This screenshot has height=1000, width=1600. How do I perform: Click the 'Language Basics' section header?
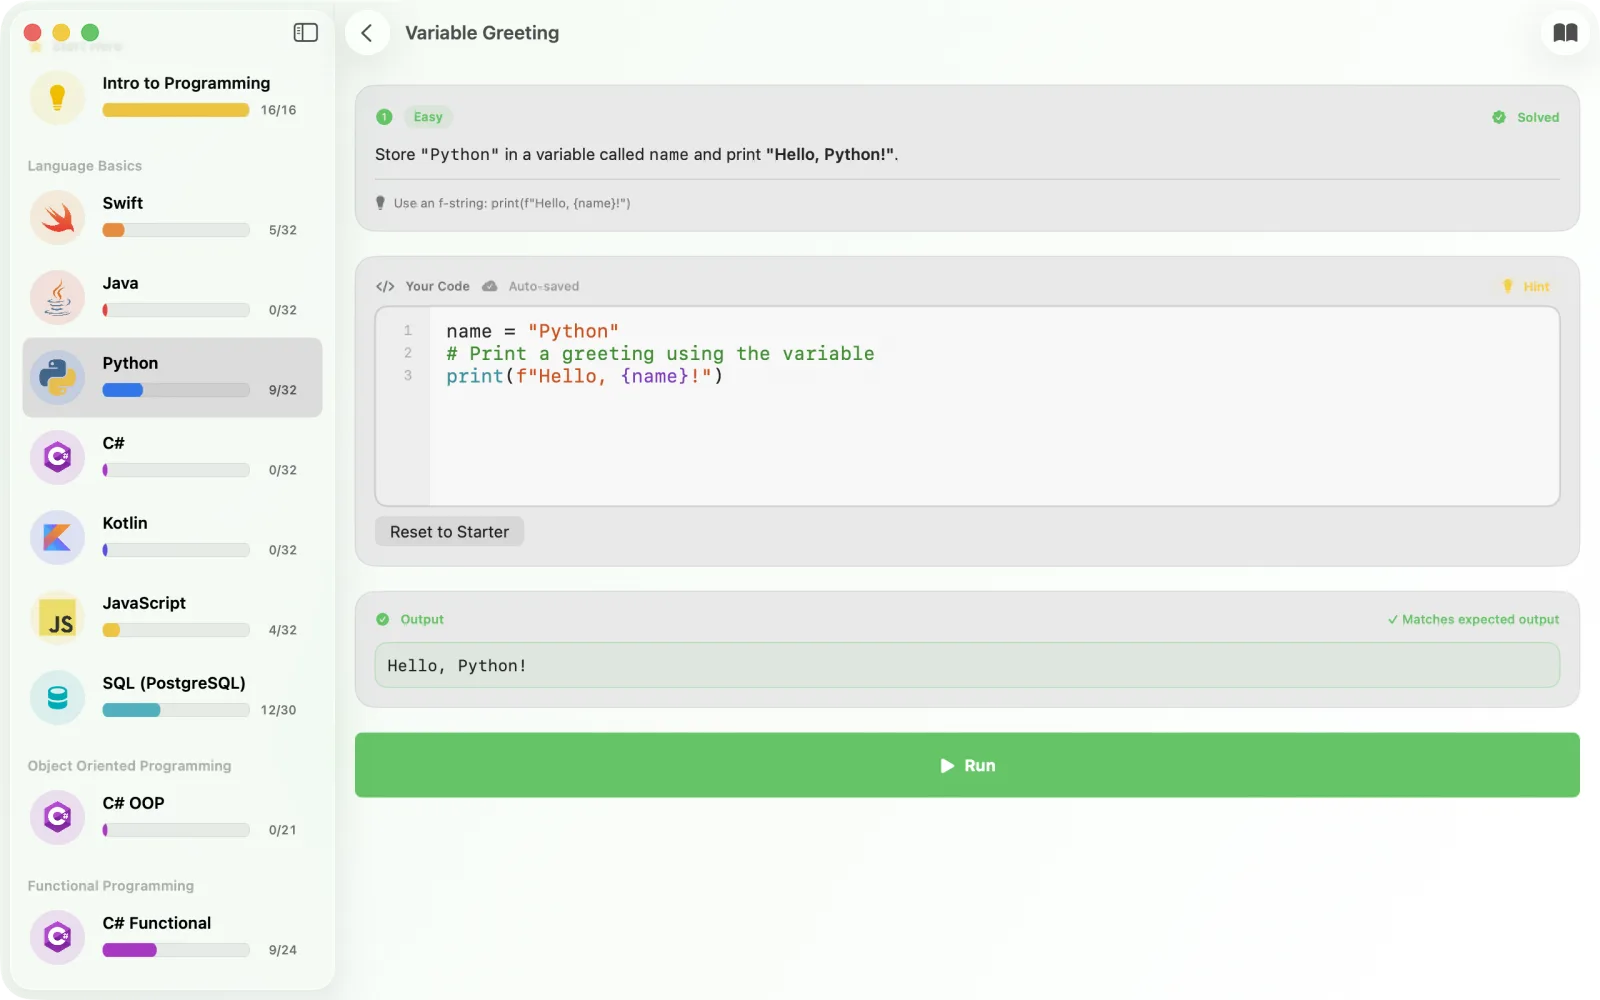85,166
